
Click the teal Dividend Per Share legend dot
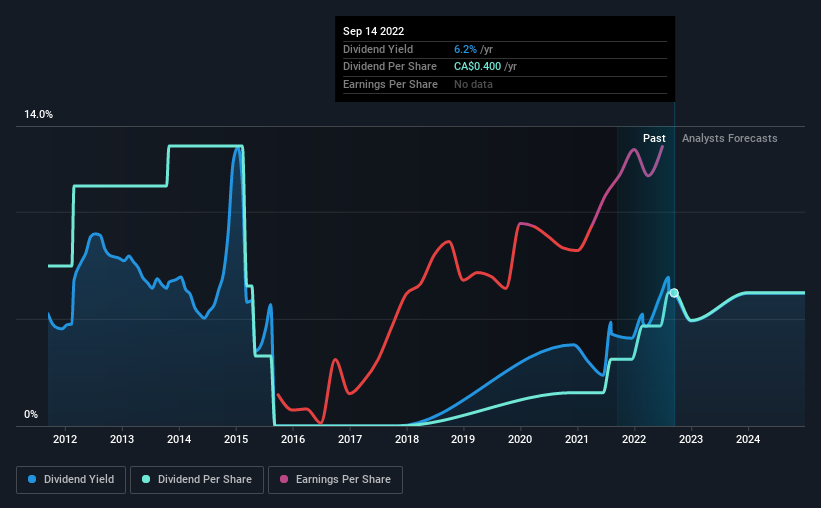[x=146, y=479]
